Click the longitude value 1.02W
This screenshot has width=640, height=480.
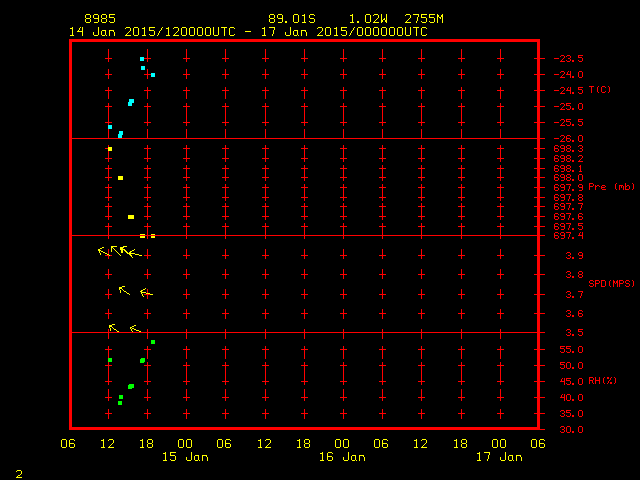(369, 19)
